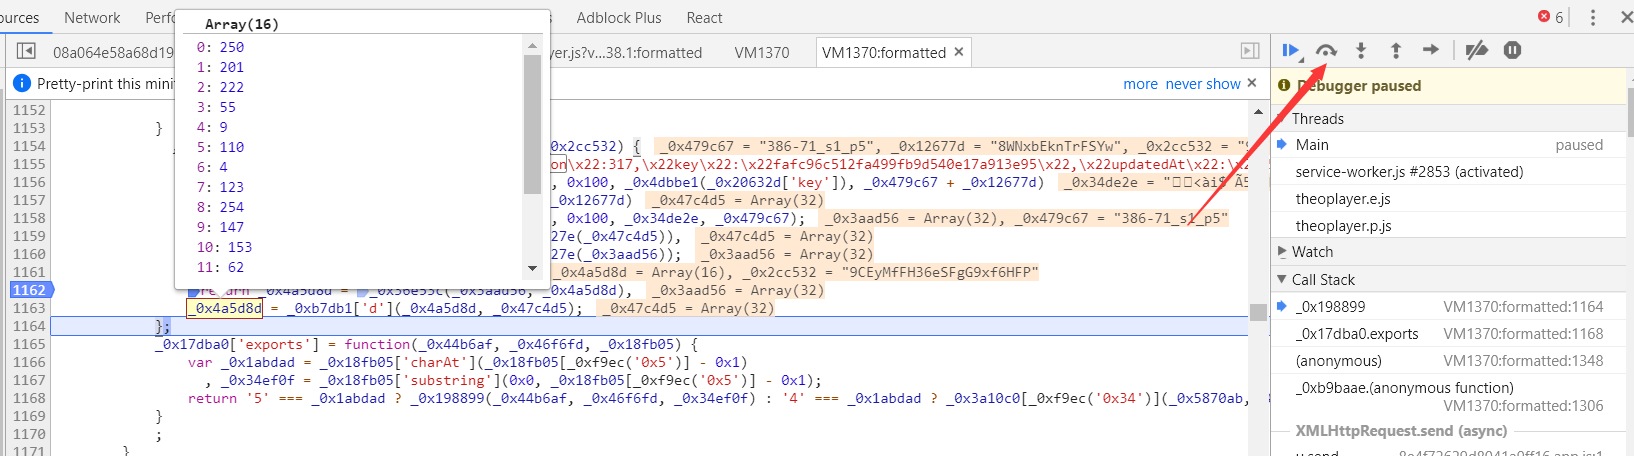This screenshot has width=1634, height=456.
Task: Resume script execution in debugger
Action: [x=1290, y=50]
